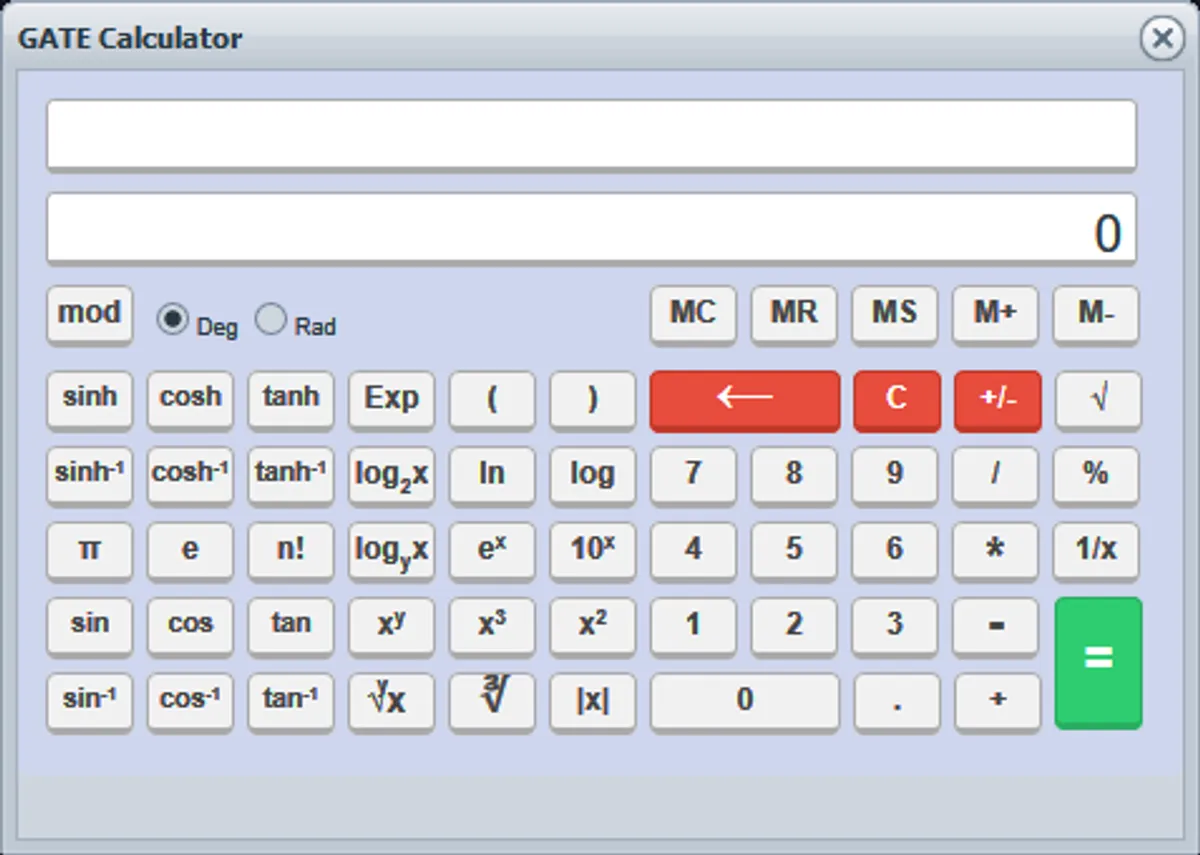Click the close parenthesis button
The width and height of the screenshot is (1200, 855).
pyautogui.click(x=592, y=400)
